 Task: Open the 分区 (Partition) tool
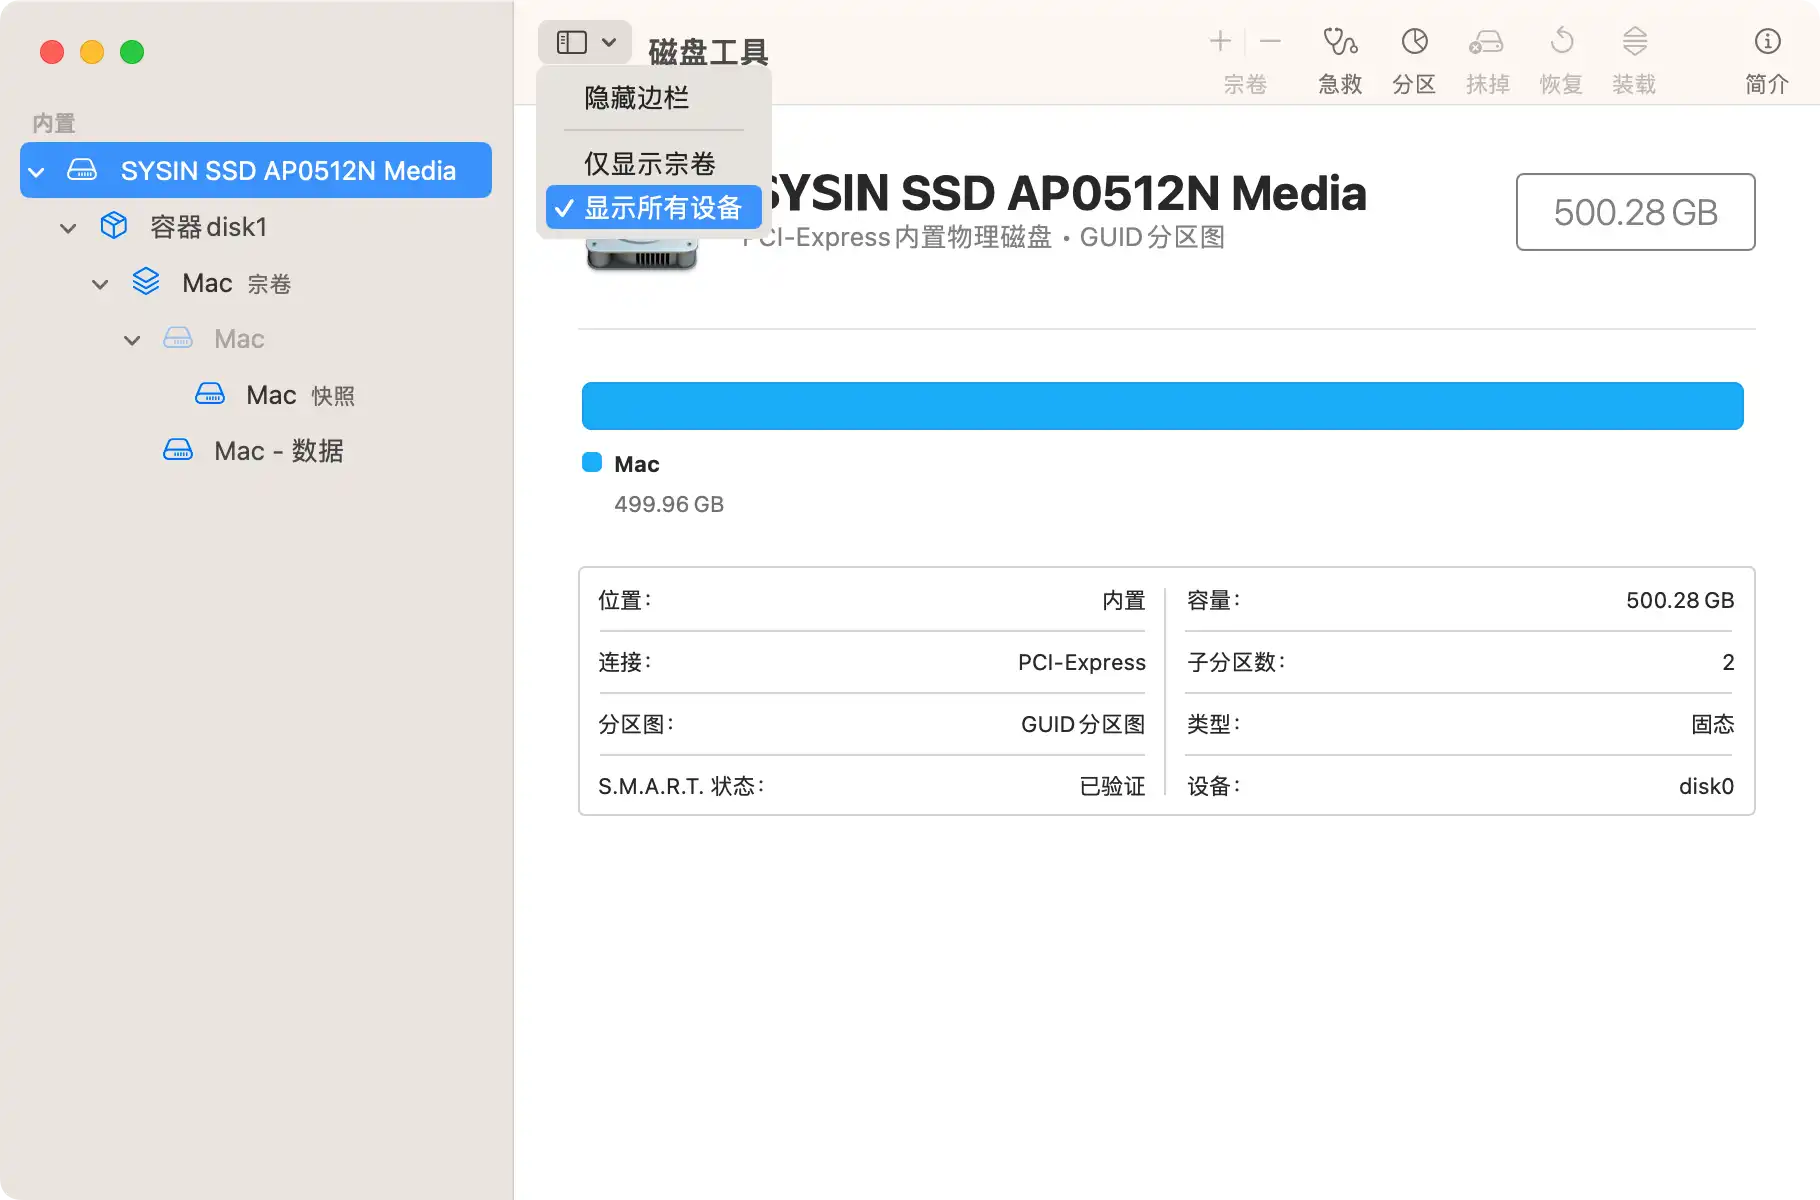pyautogui.click(x=1414, y=57)
